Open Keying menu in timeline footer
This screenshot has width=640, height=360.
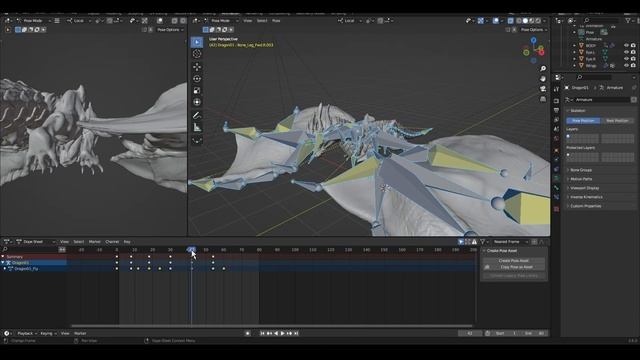tap(48, 333)
